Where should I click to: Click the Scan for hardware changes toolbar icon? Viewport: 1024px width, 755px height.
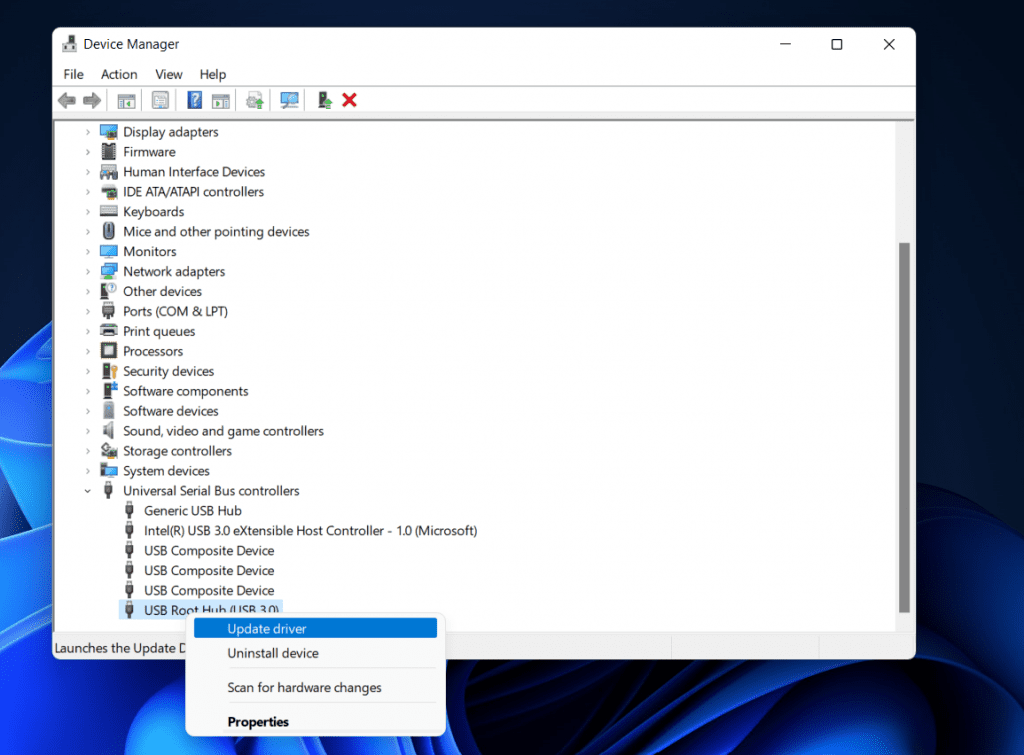289,99
